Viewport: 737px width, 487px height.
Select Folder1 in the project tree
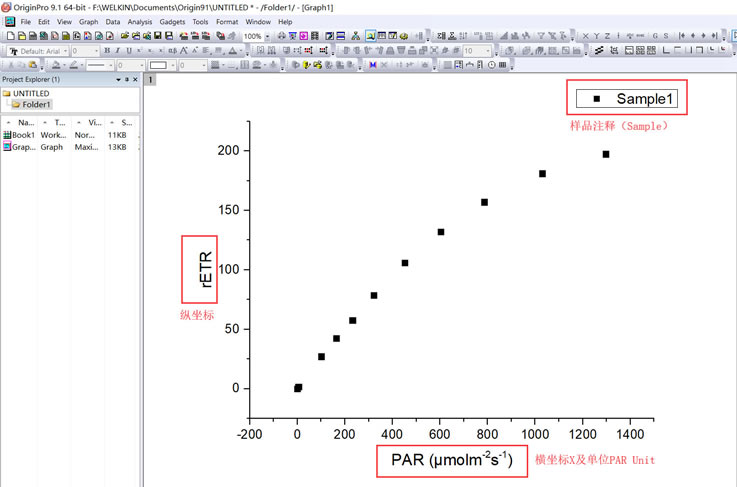pos(36,104)
